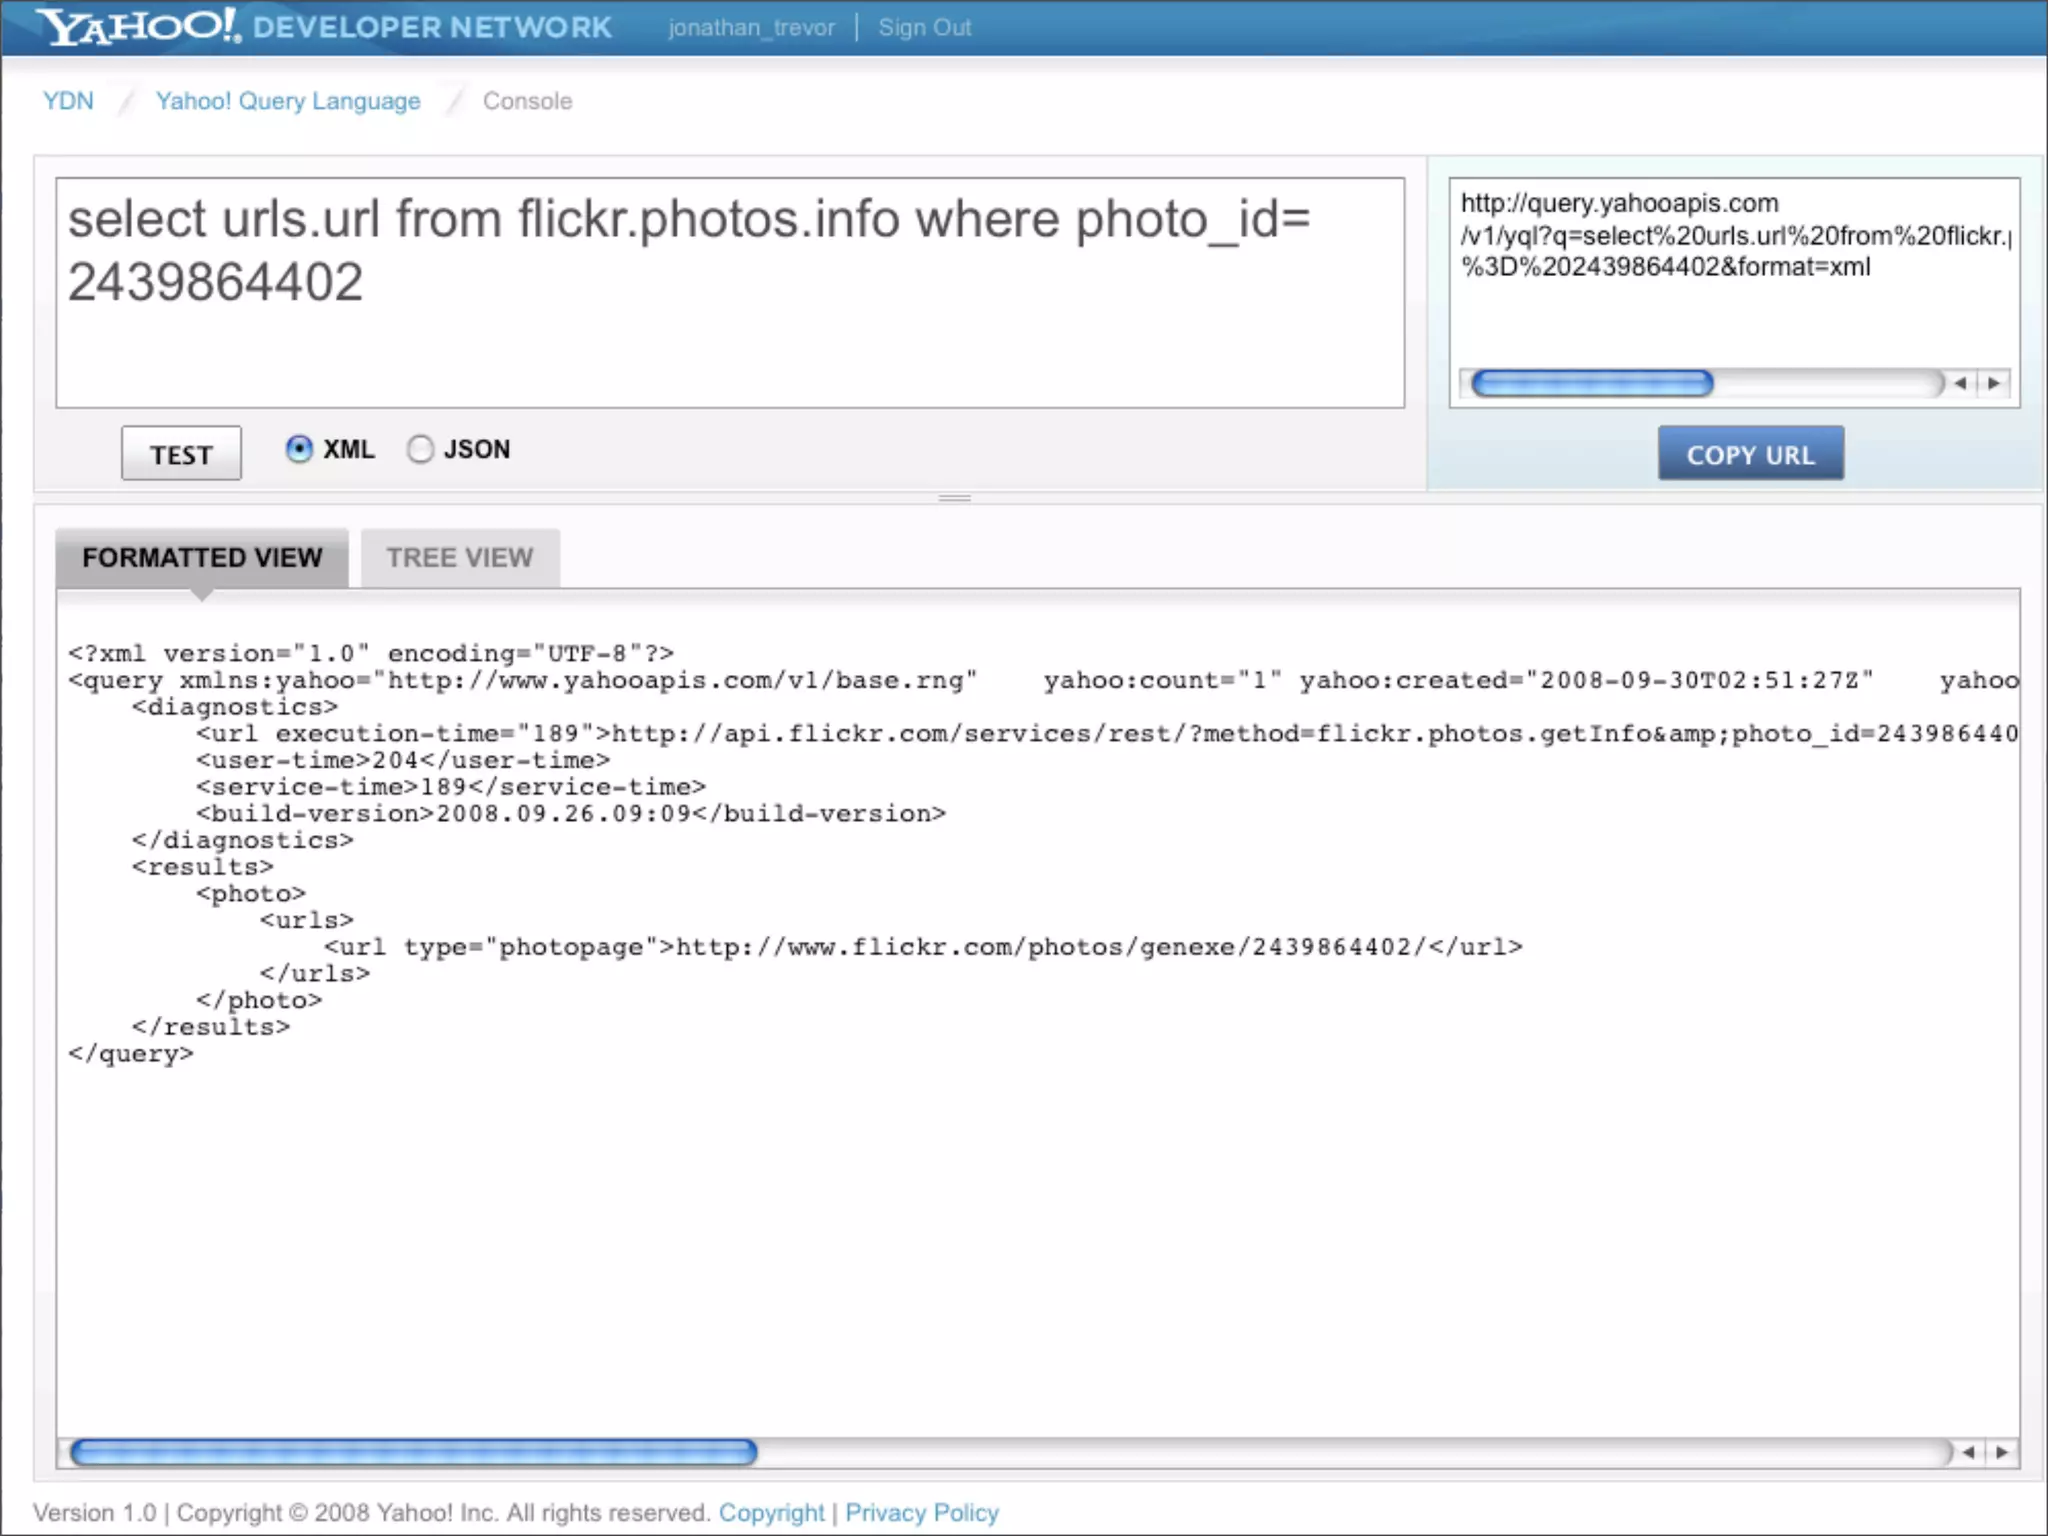Viewport: 2048px width, 1536px height.
Task: Click the pane resize grip below TEST
Action: [x=955, y=497]
